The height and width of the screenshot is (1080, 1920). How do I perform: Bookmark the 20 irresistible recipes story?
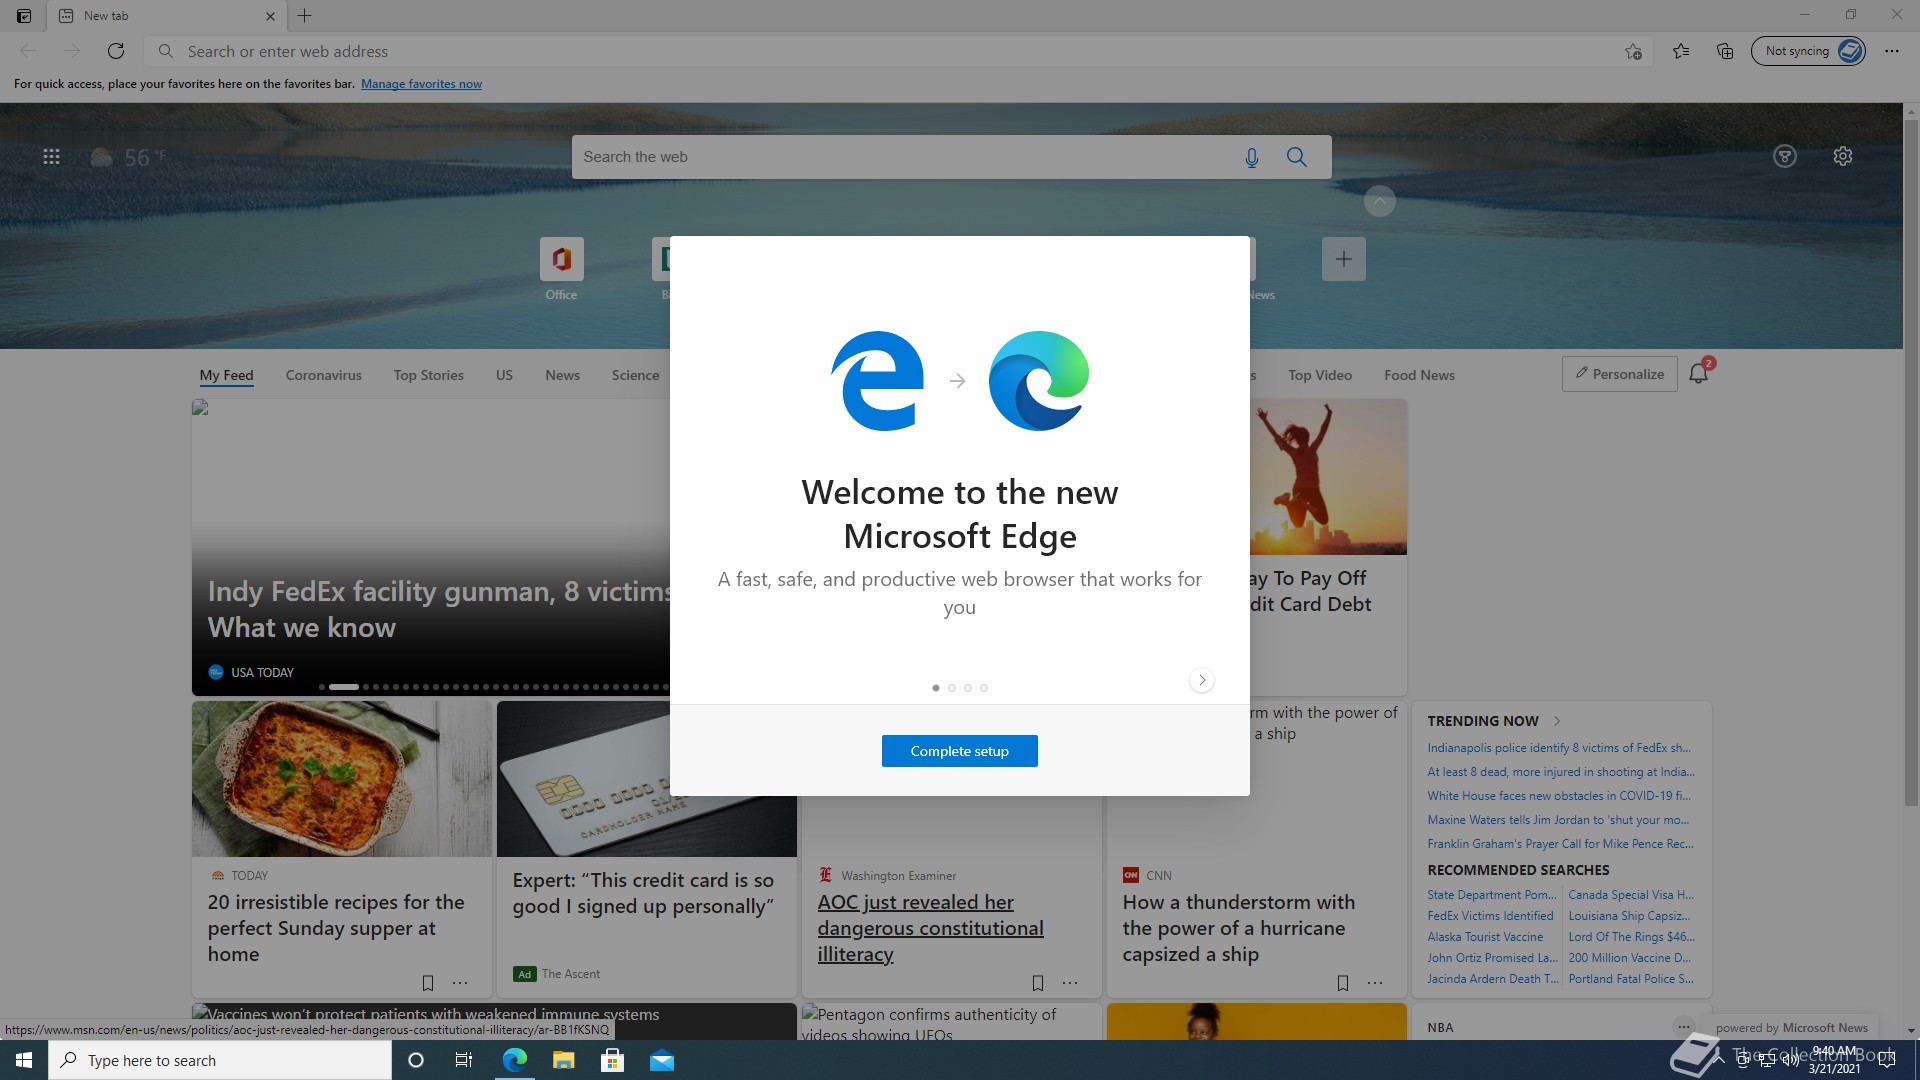click(428, 983)
